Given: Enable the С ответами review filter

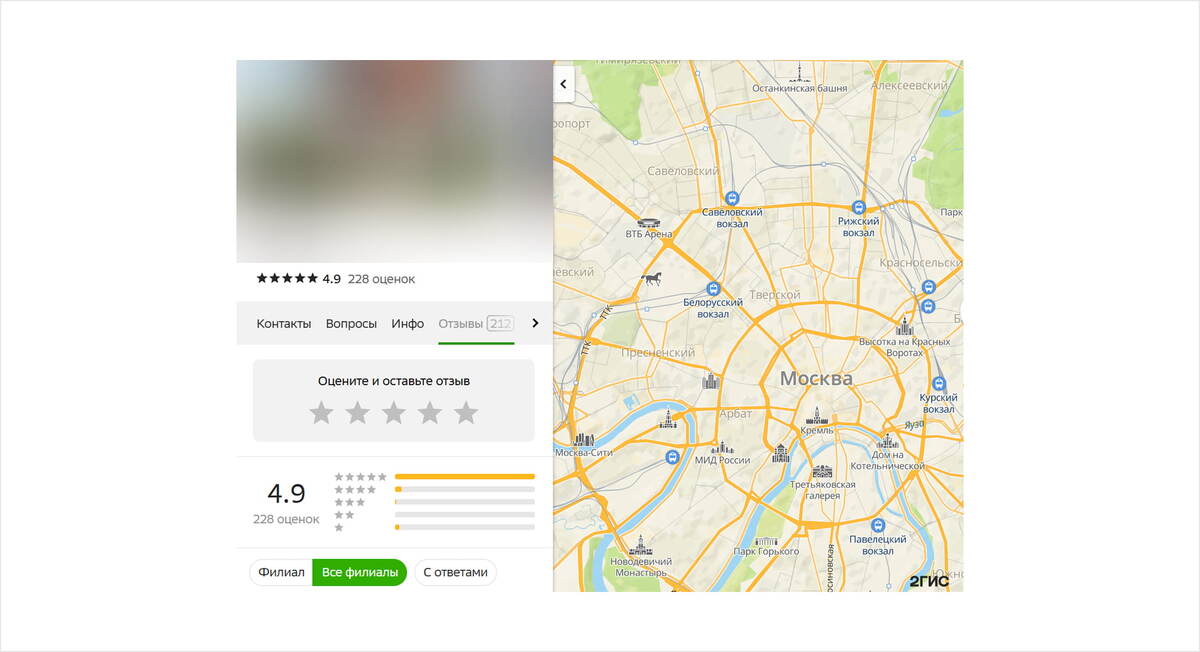Looking at the screenshot, I should [x=456, y=572].
